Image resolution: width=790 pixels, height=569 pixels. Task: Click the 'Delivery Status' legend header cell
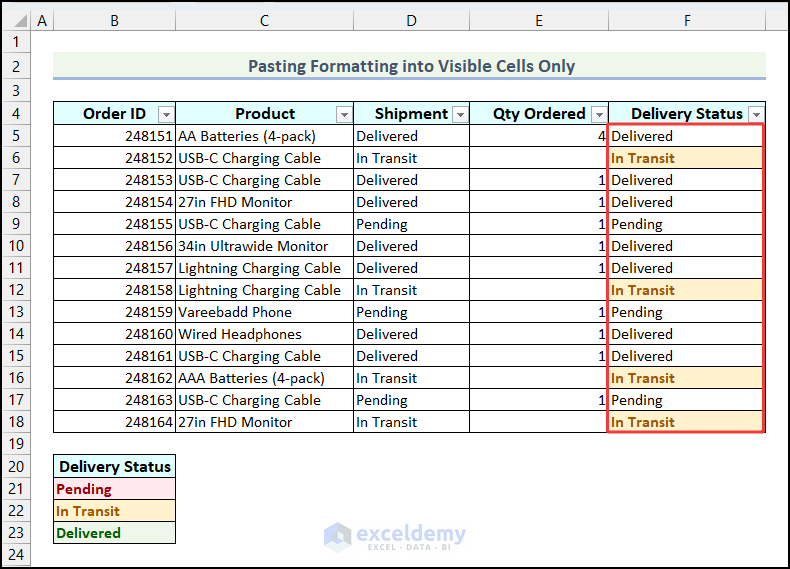pyautogui.click(x=114, y=466)
